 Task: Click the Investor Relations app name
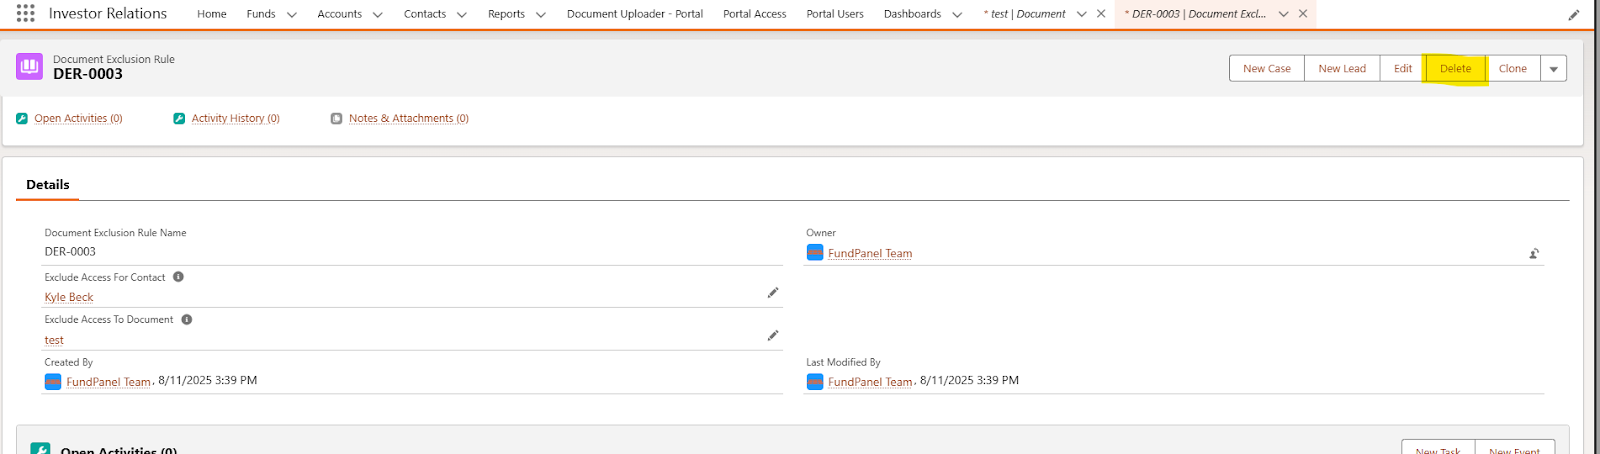108,14
